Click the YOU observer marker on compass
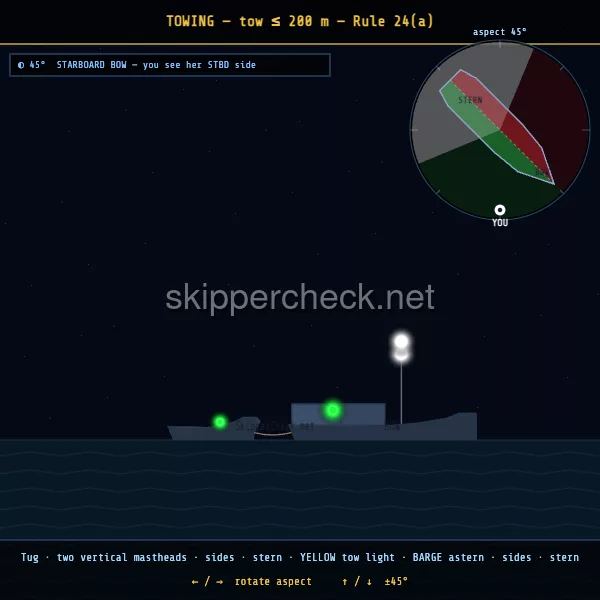Screen dimensions: 600x600 tap(500, 210)
